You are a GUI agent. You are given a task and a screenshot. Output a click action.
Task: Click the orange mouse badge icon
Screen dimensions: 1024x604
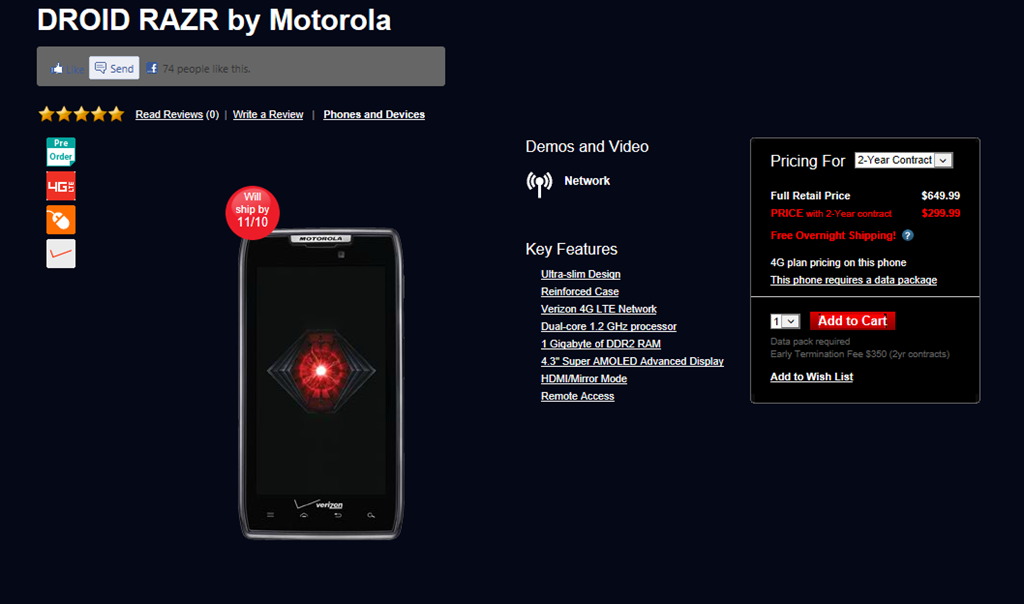(x=61, y=220)
